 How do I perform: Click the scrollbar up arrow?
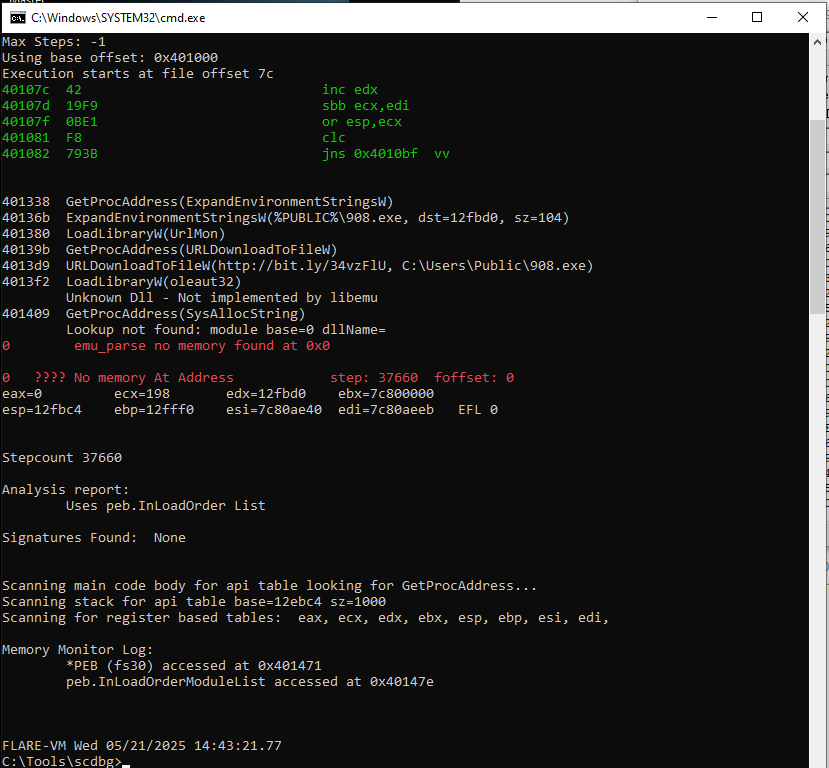coord(817,42)
